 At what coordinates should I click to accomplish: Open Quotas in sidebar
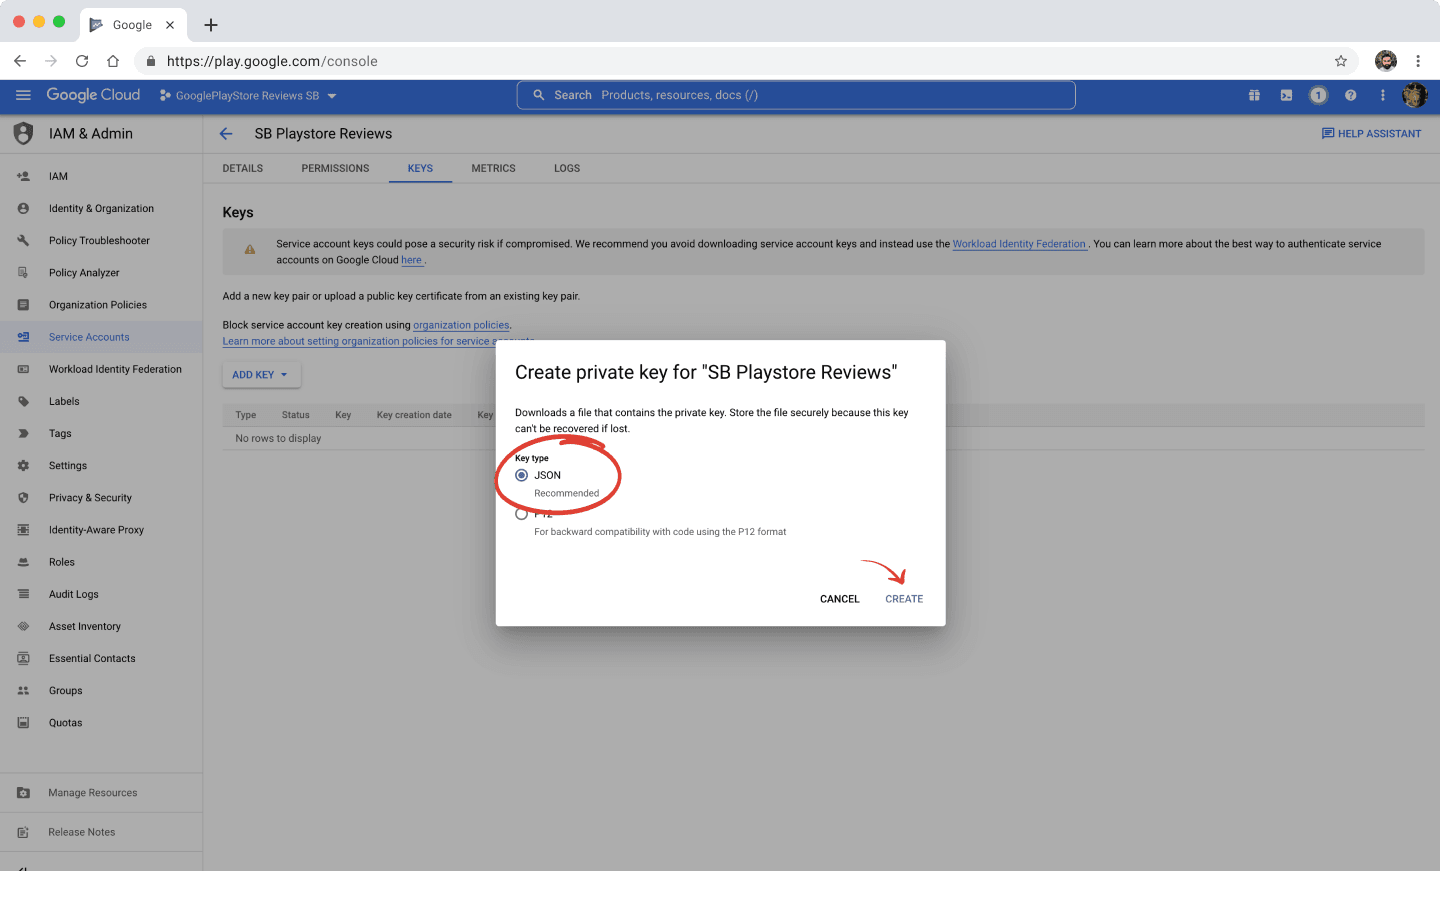[x=101, y=723]
